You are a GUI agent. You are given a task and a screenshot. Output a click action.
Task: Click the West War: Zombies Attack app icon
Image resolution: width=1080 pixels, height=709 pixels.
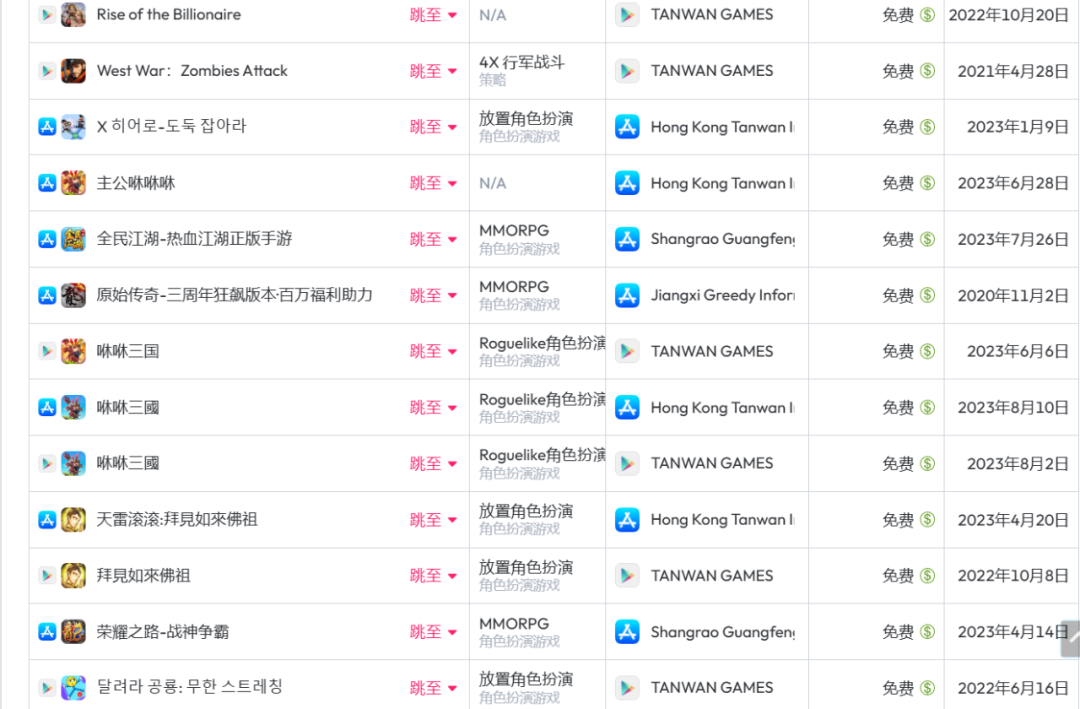click(73, 71)
